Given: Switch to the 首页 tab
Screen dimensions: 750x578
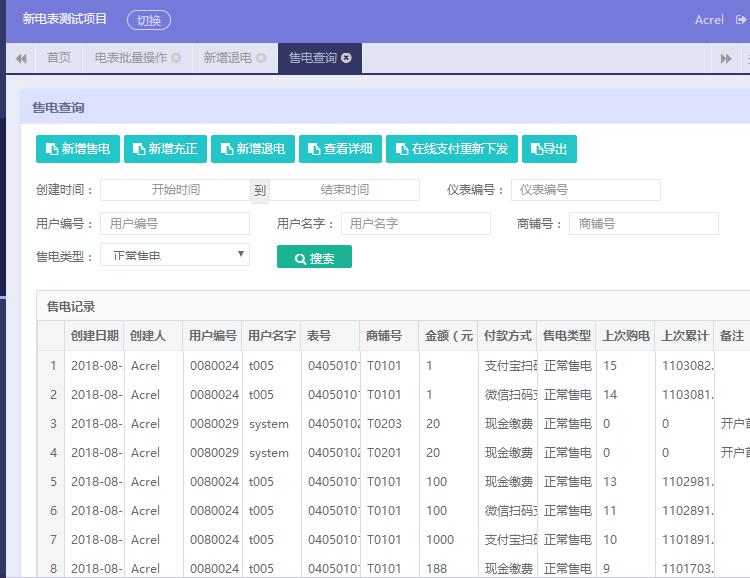Looking at the screenshot, I should 59,58.
